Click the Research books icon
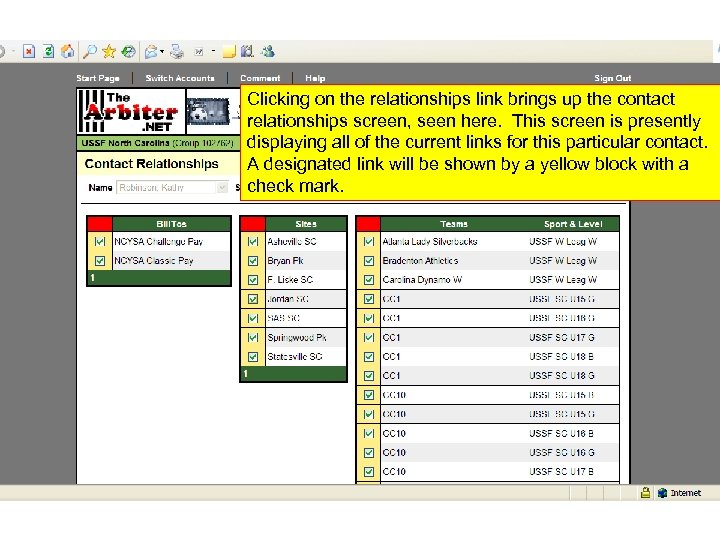The image size is (720, 540). 248,51
